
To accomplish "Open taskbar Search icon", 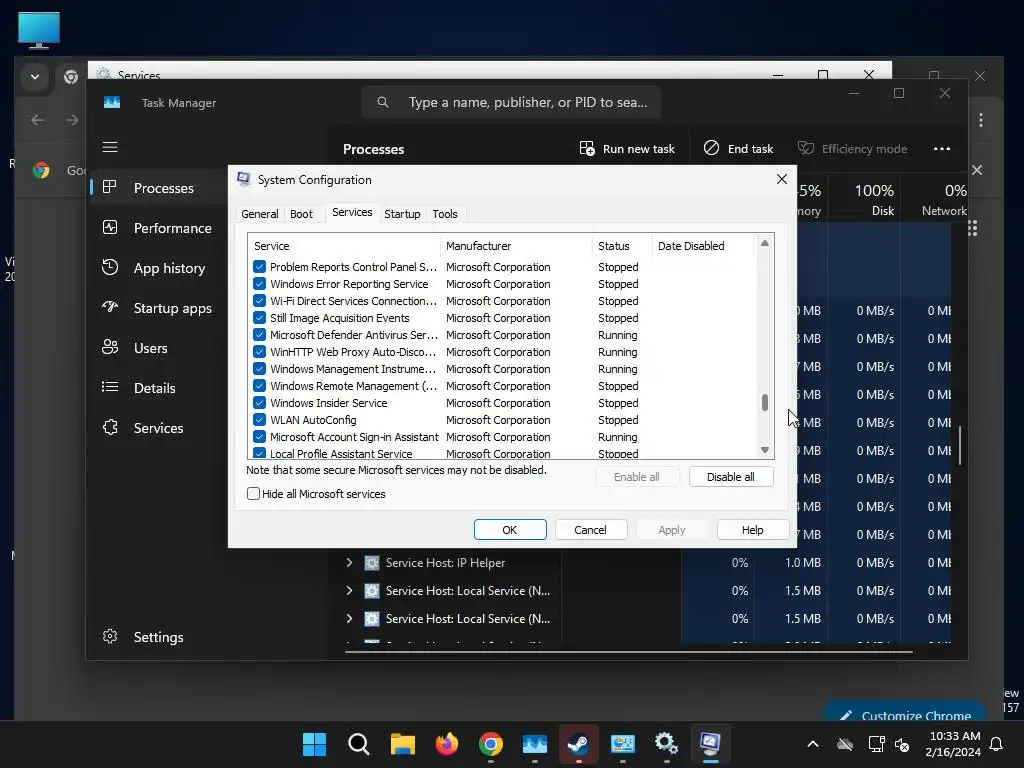I will [x=359, y=744].
